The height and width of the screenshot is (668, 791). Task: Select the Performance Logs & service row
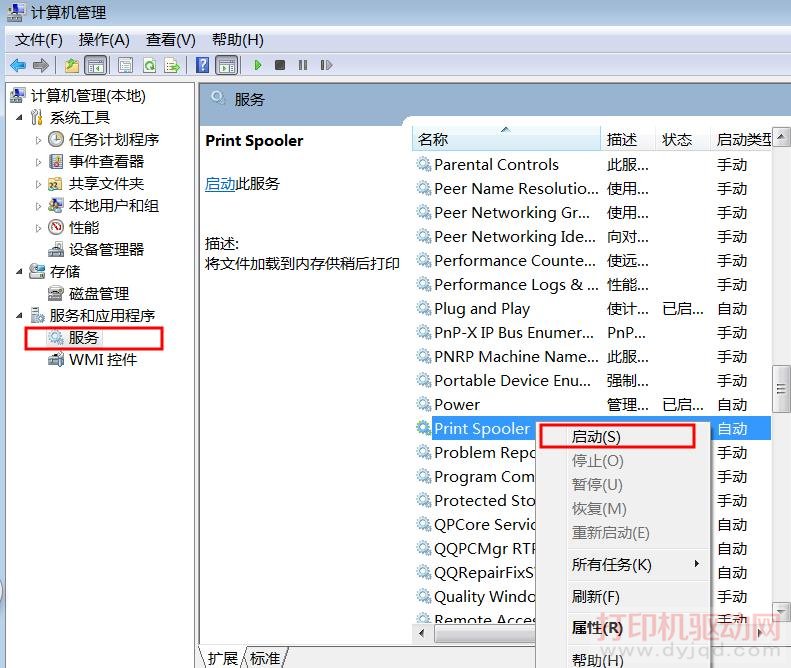(592, 285)
